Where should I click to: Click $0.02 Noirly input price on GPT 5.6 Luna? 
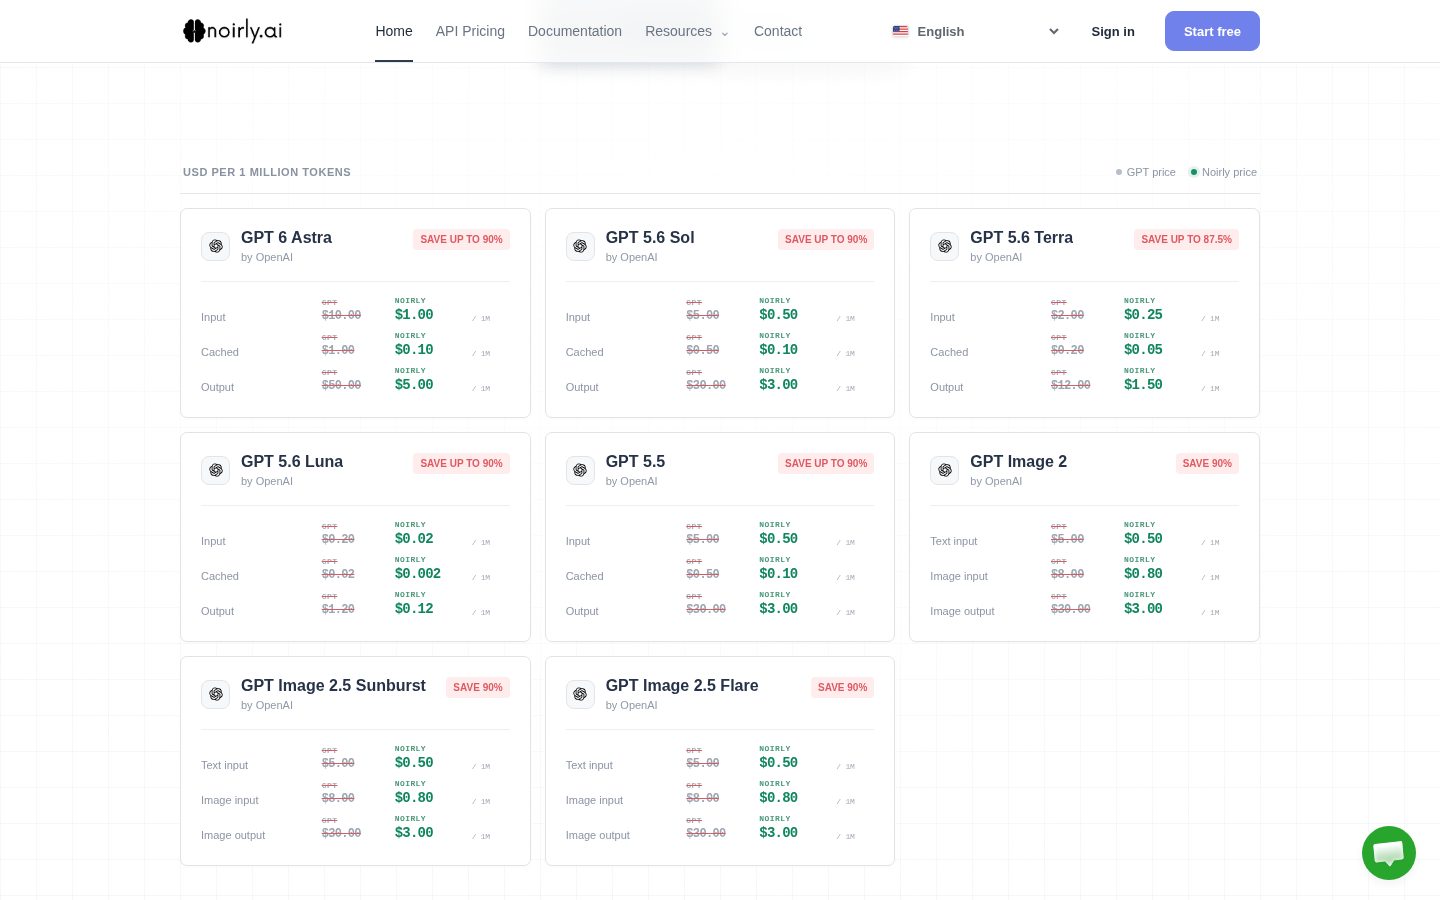(414, 538)
